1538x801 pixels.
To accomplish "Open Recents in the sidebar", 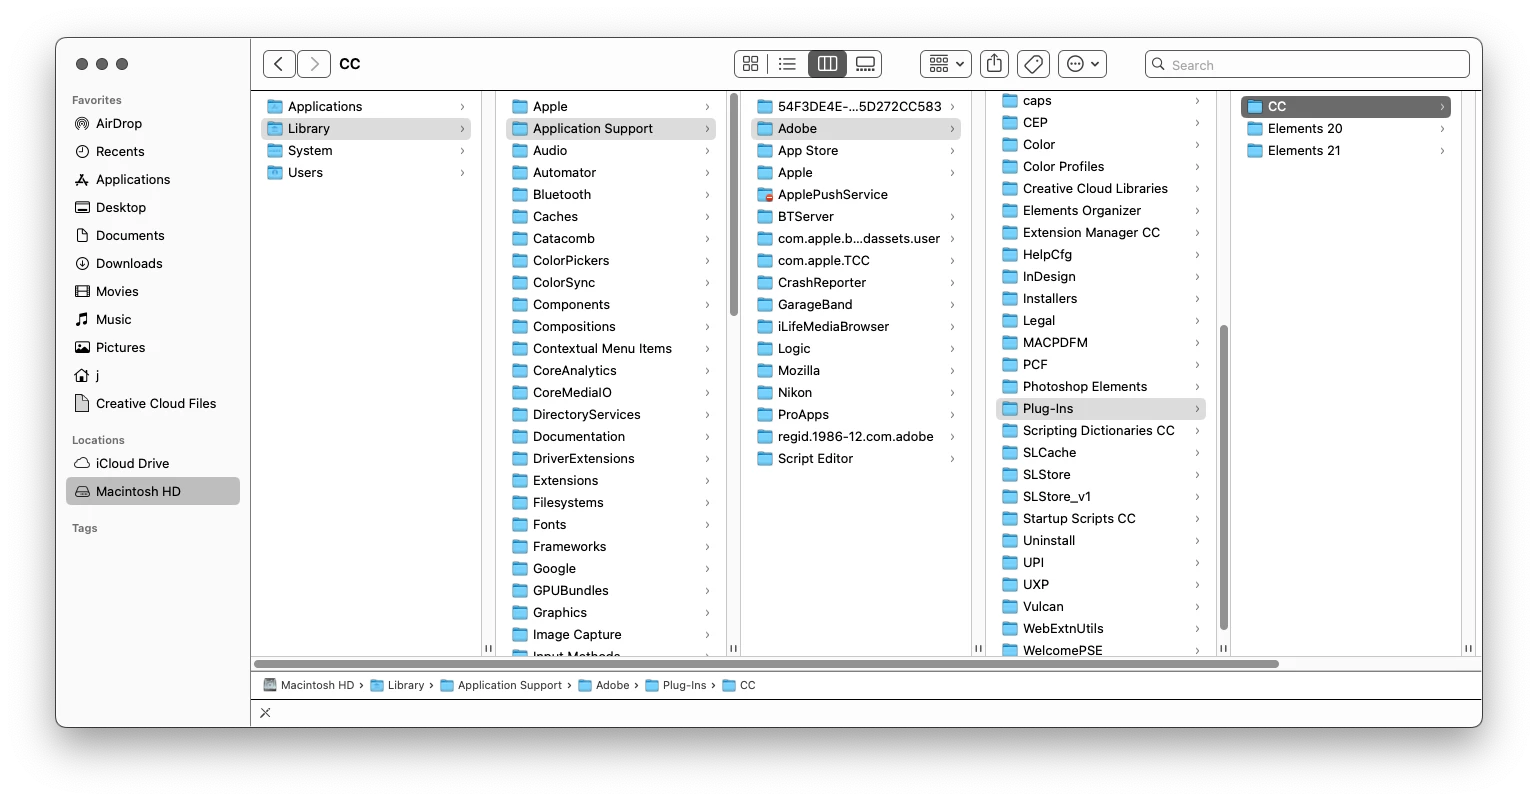I will [153, 152].
